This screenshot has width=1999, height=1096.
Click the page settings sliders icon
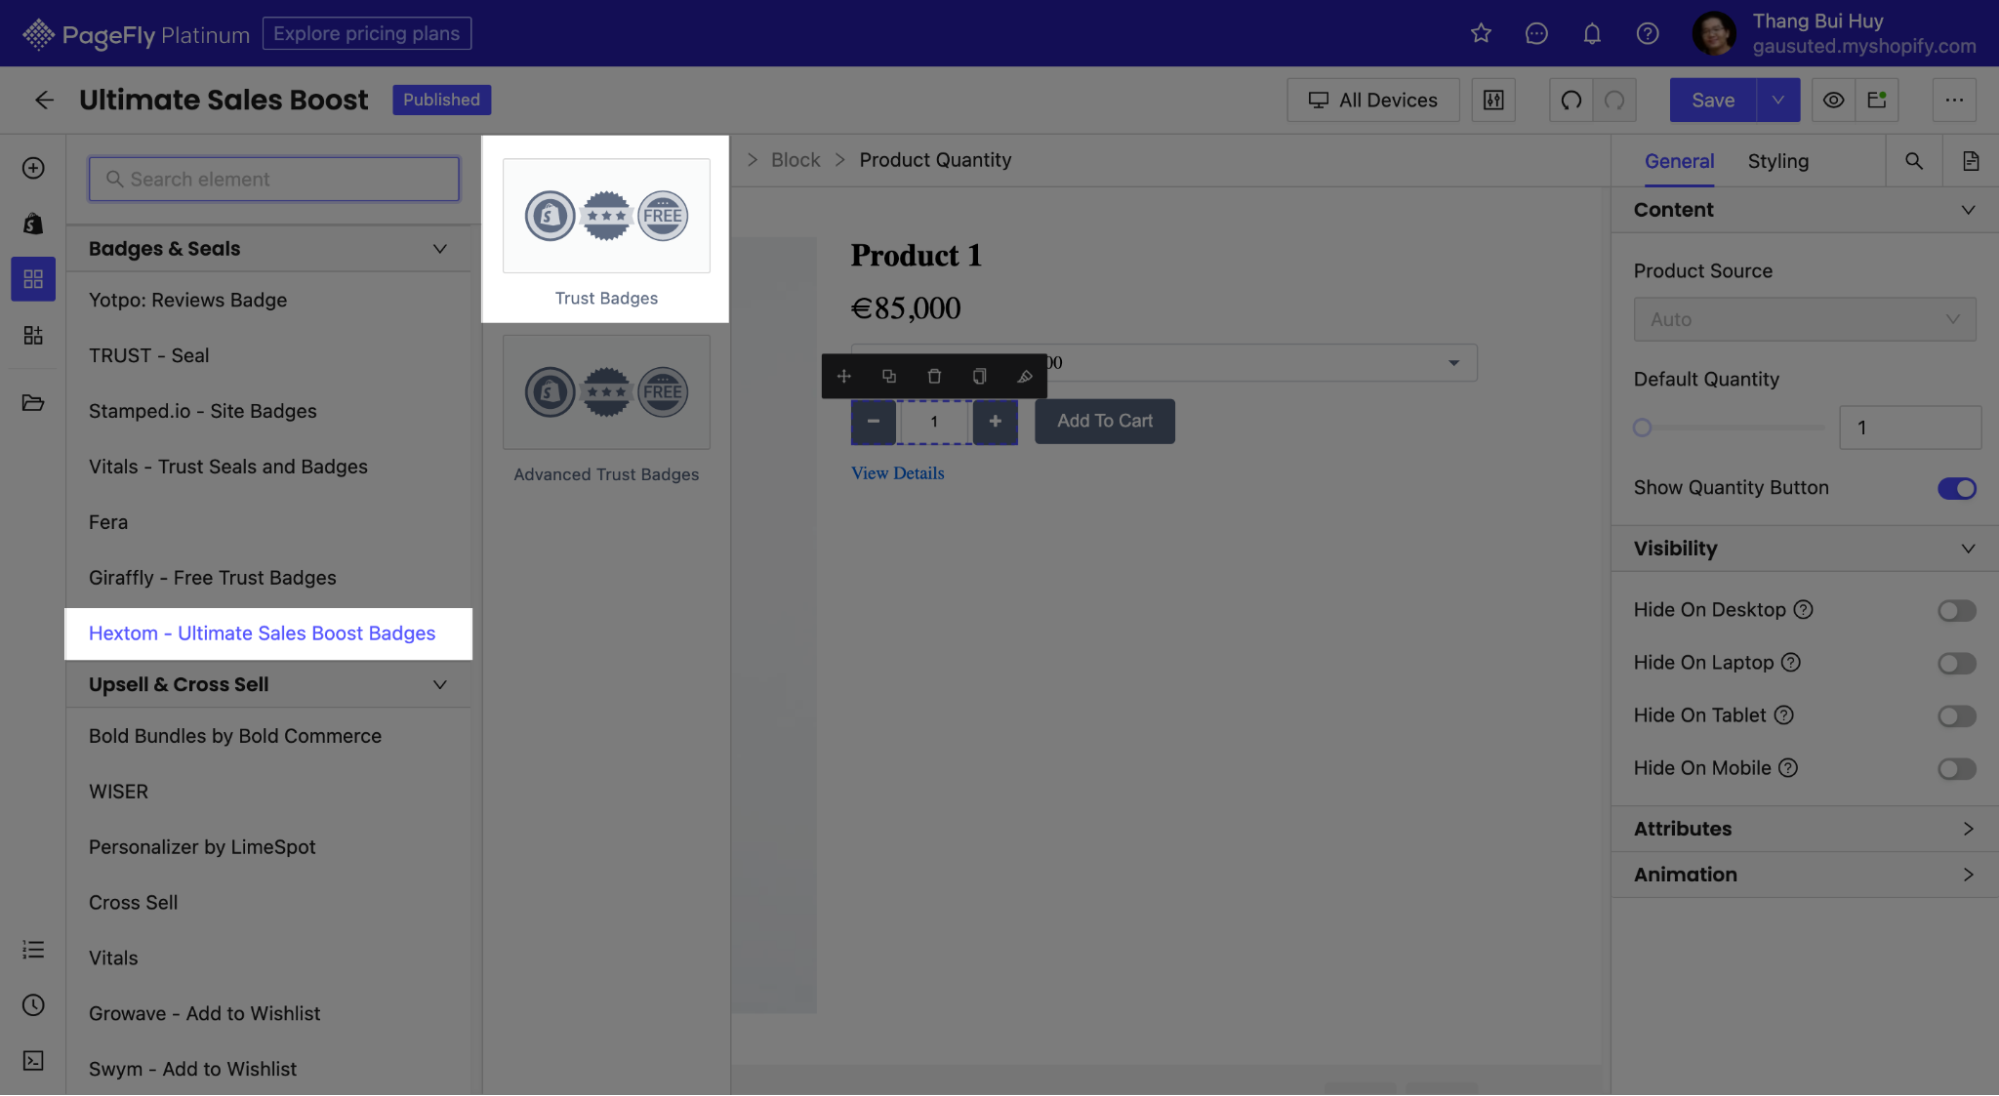tap(1493, 100)
